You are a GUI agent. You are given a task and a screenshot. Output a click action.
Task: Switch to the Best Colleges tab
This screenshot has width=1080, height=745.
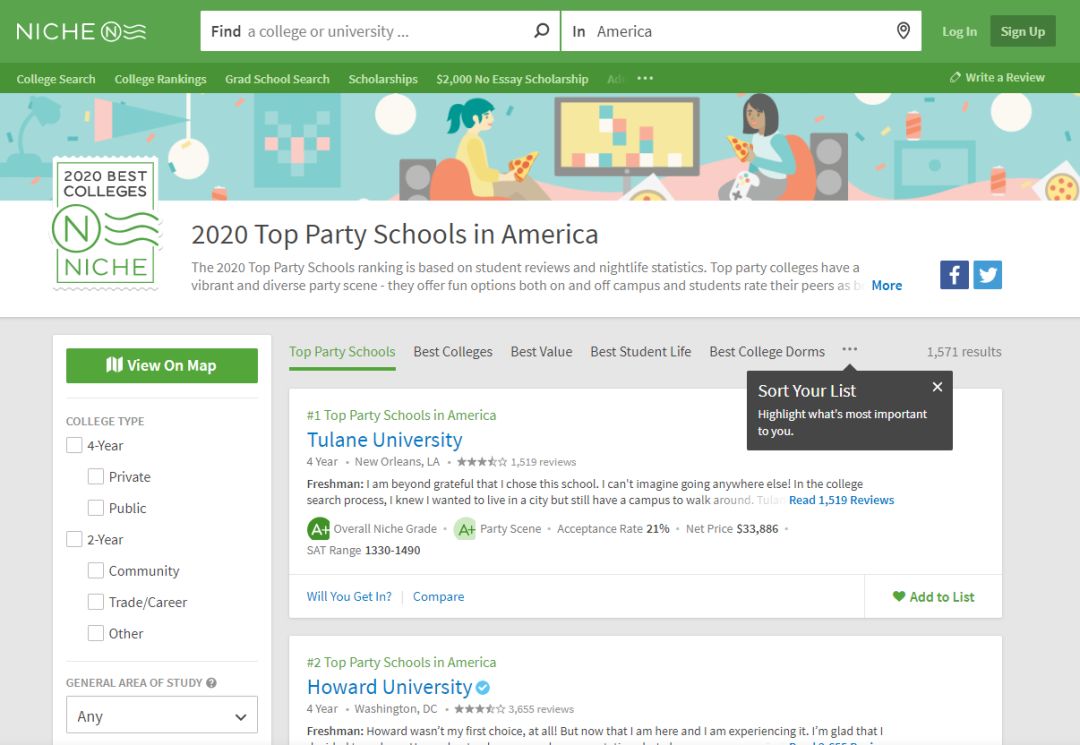point(453,352)
